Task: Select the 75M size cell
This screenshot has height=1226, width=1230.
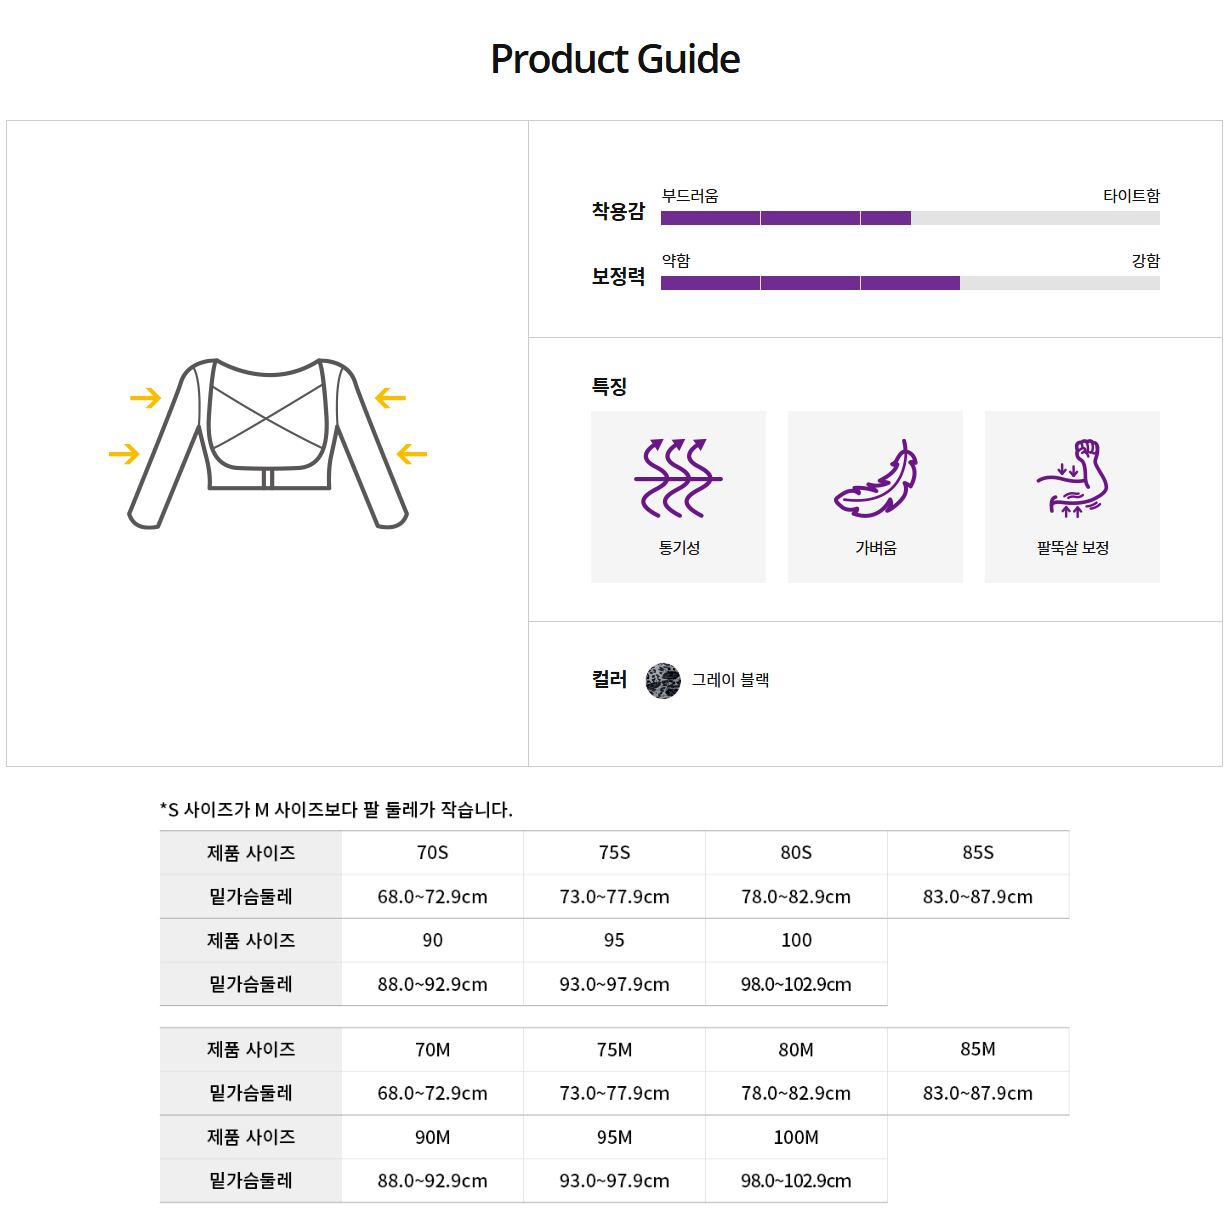Action: coord(614,1050)
